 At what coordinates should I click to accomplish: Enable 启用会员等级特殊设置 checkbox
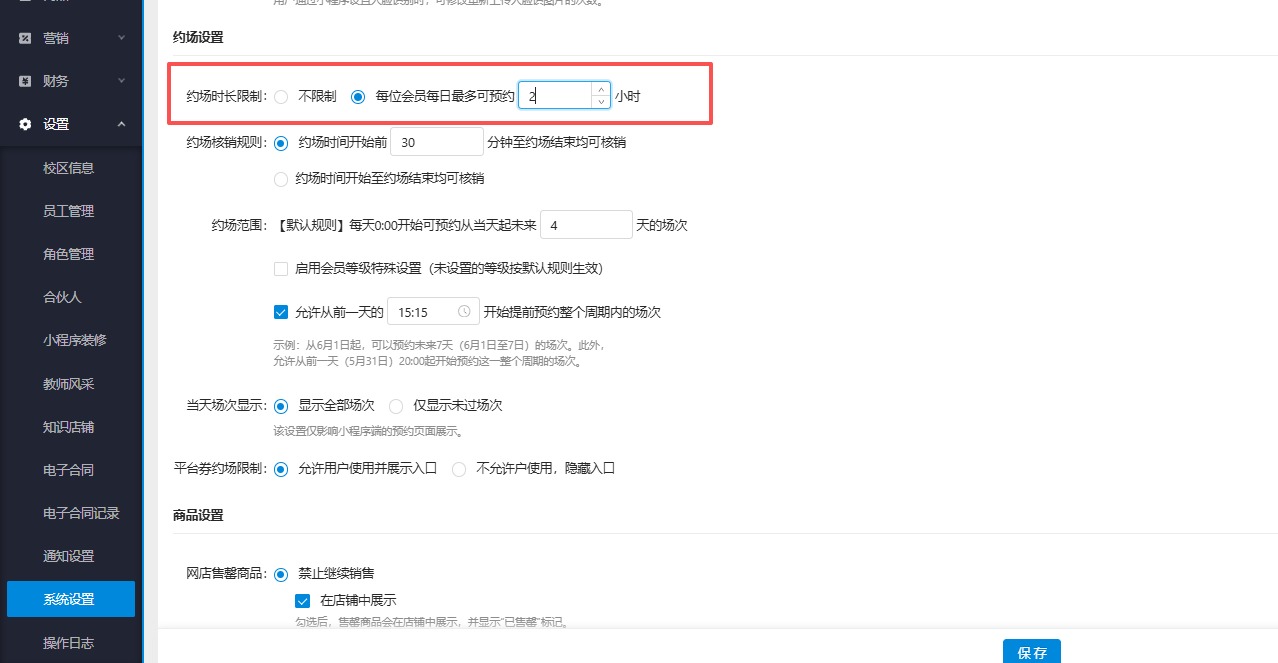(x=281, y=269)
